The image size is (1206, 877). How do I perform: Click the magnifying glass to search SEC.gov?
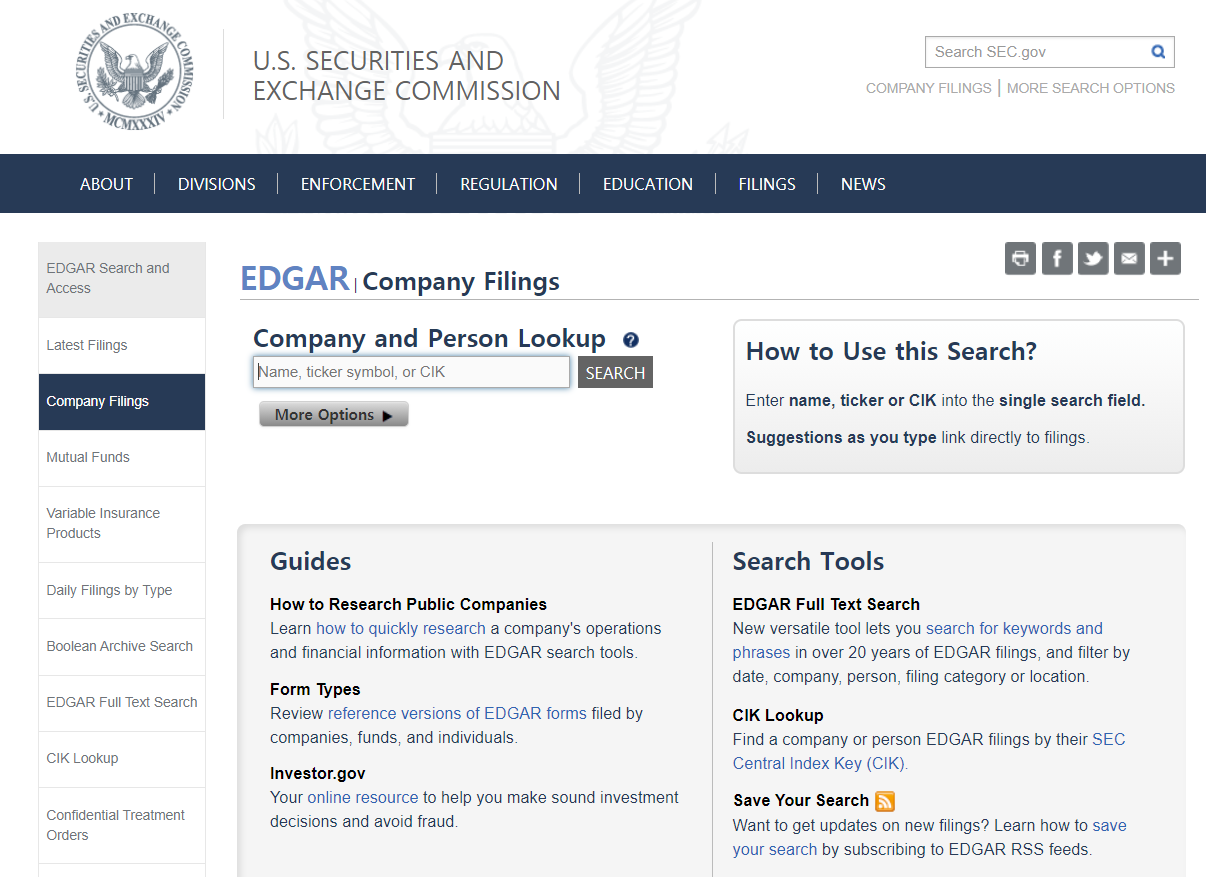pos(1157,51)
